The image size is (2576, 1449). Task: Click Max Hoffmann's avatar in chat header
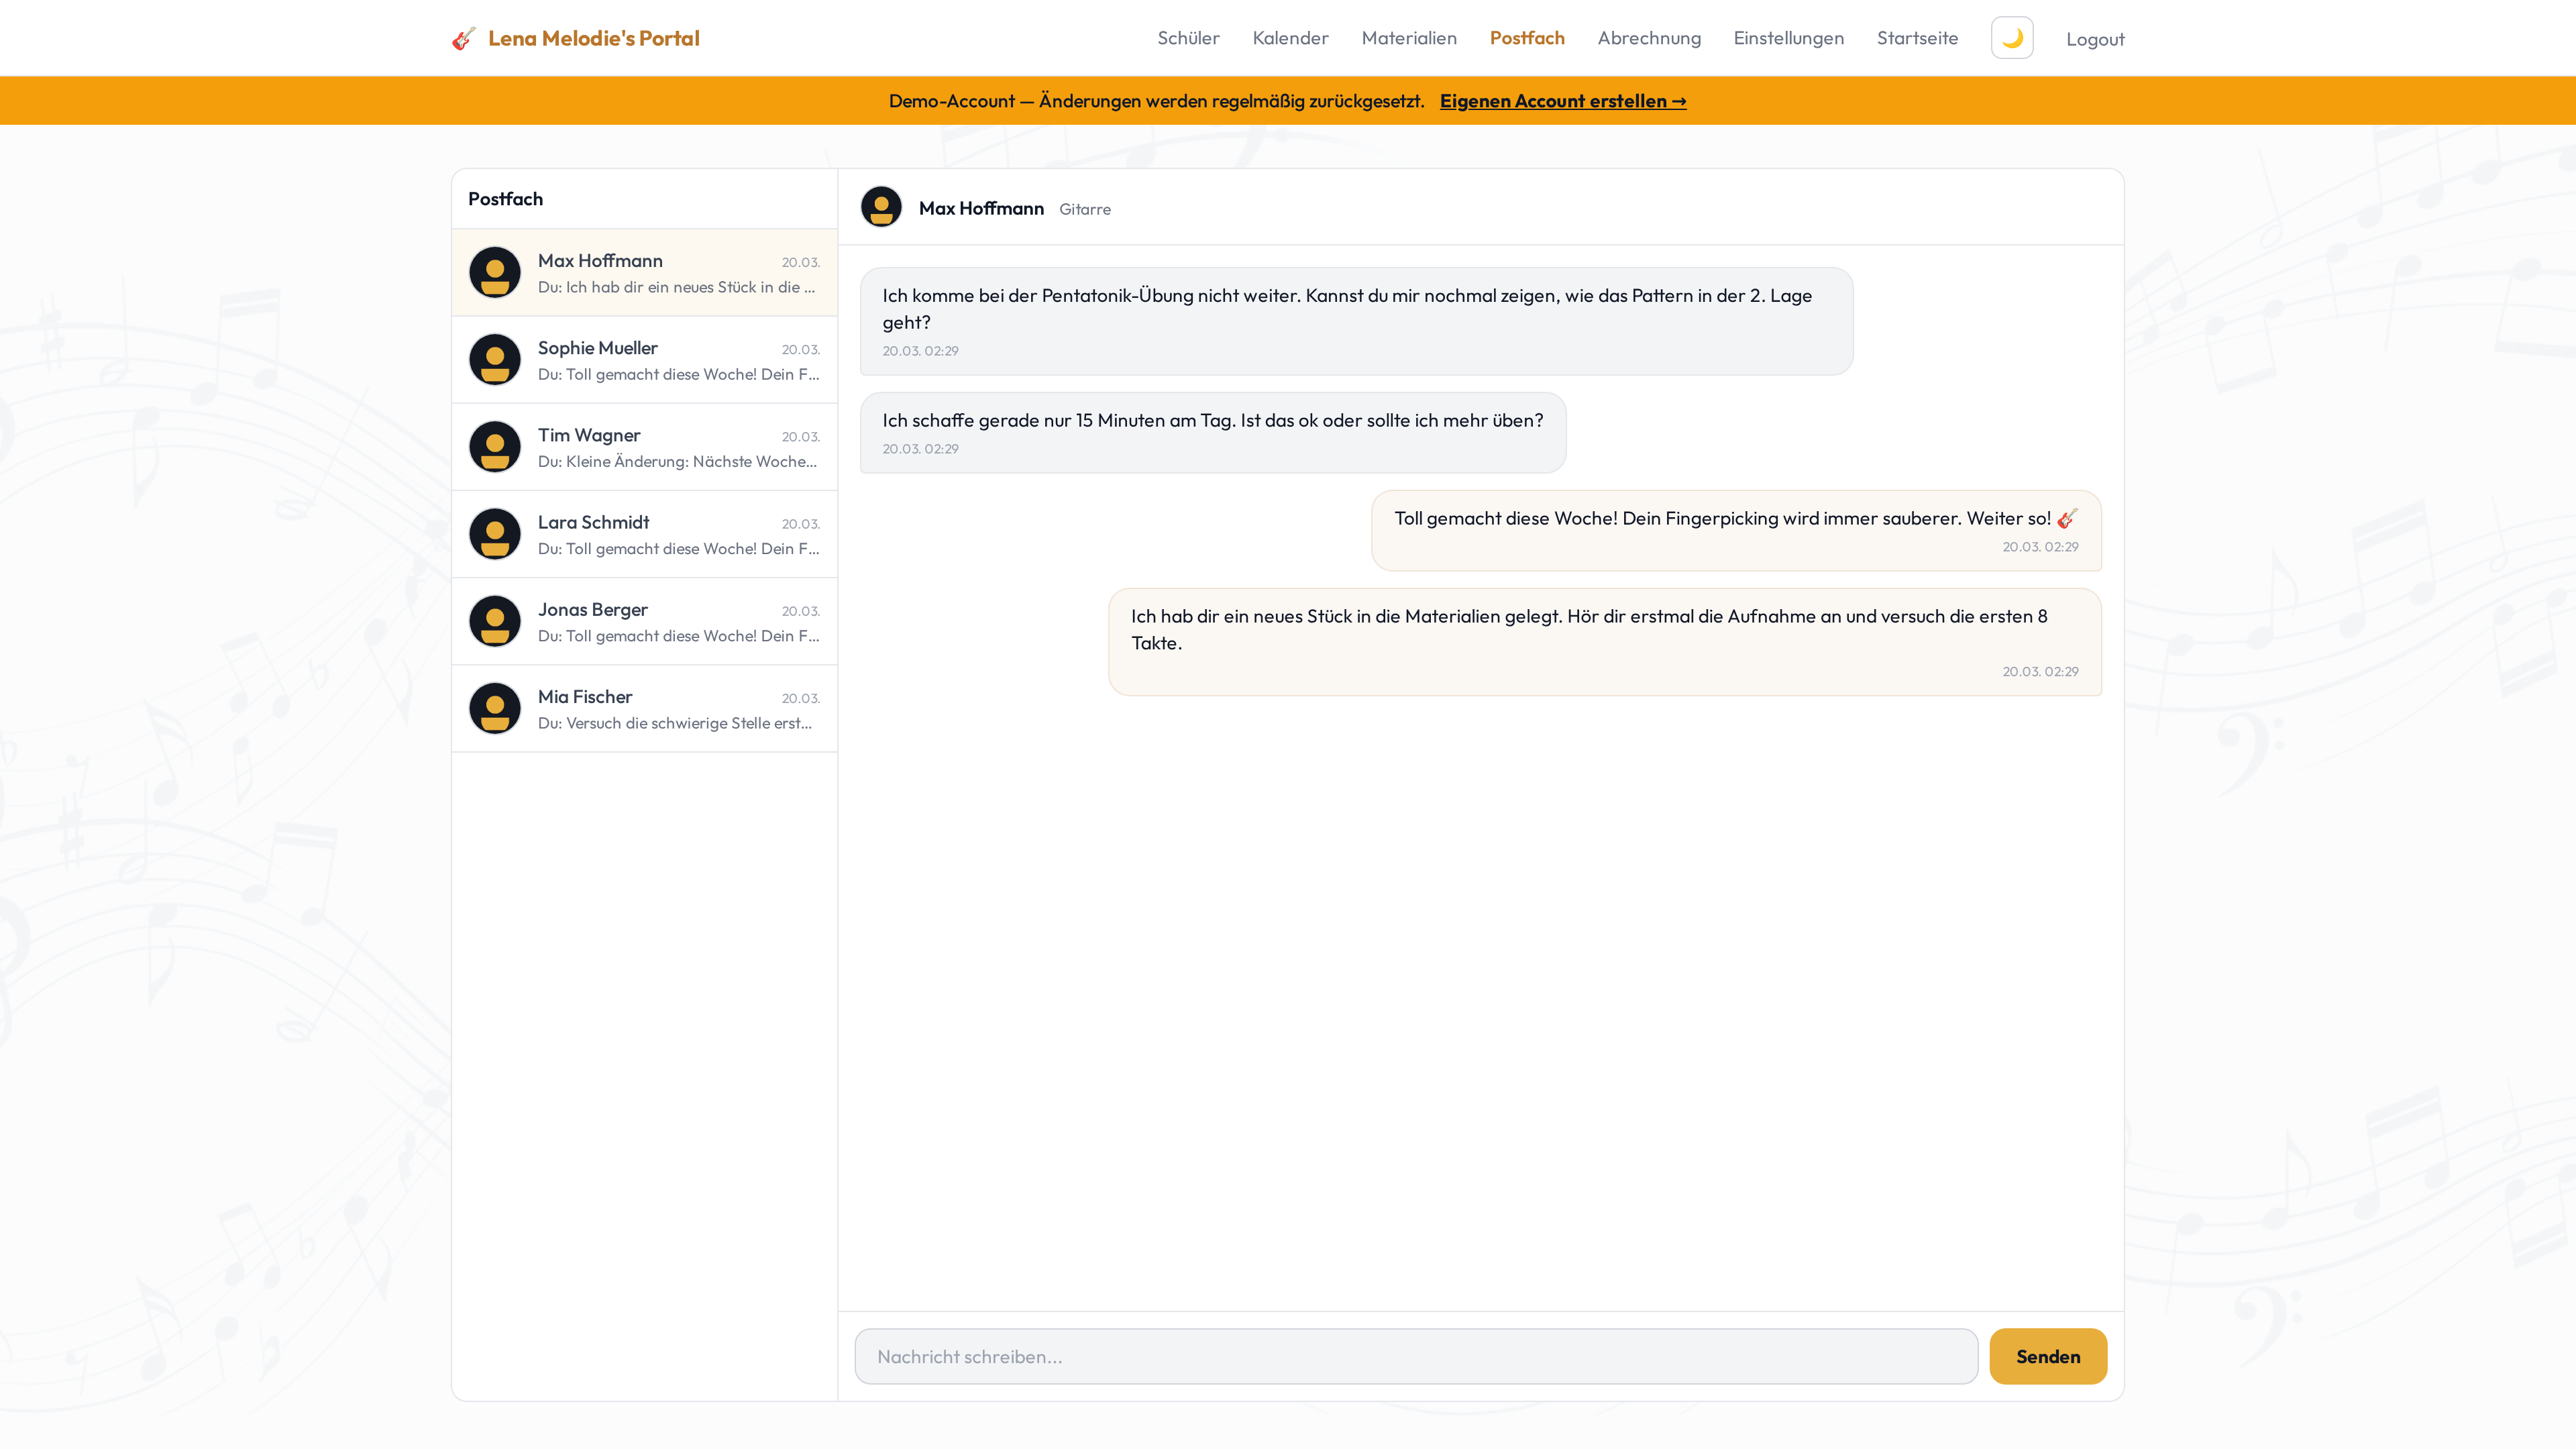pyautogui.click(x=881, y=207)
